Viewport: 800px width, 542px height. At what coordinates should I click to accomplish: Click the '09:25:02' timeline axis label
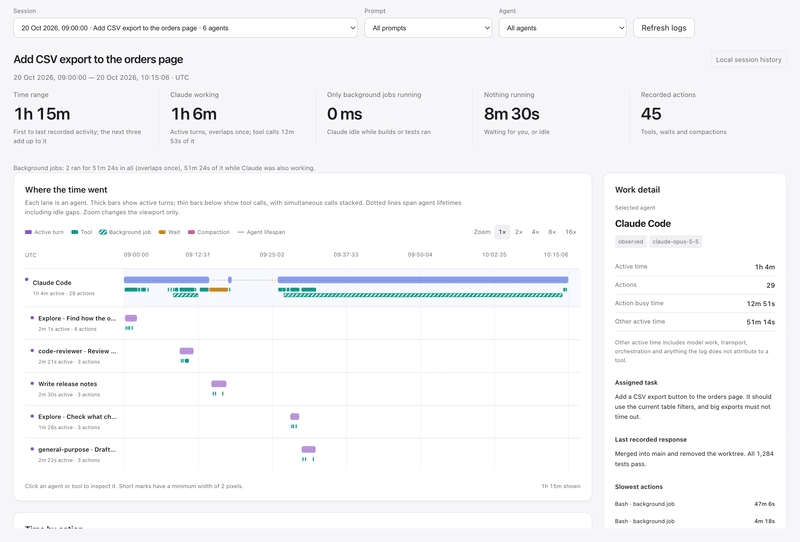pos(271,255)
